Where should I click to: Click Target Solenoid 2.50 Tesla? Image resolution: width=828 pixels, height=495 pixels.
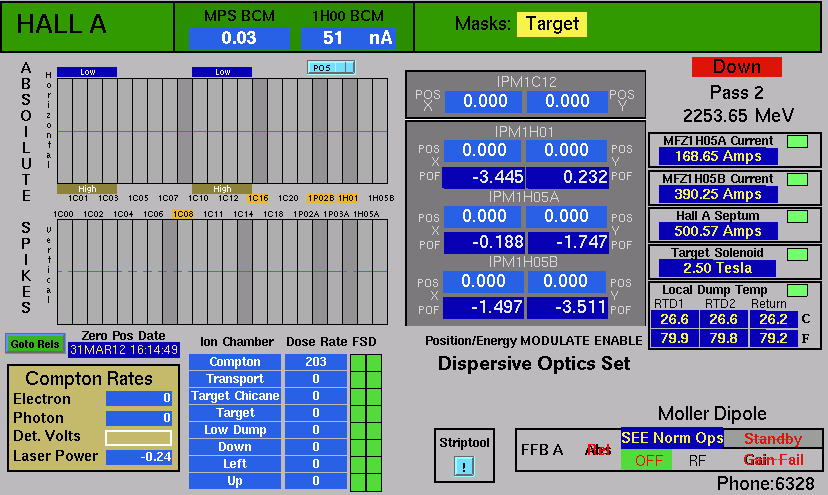[717, 268]
